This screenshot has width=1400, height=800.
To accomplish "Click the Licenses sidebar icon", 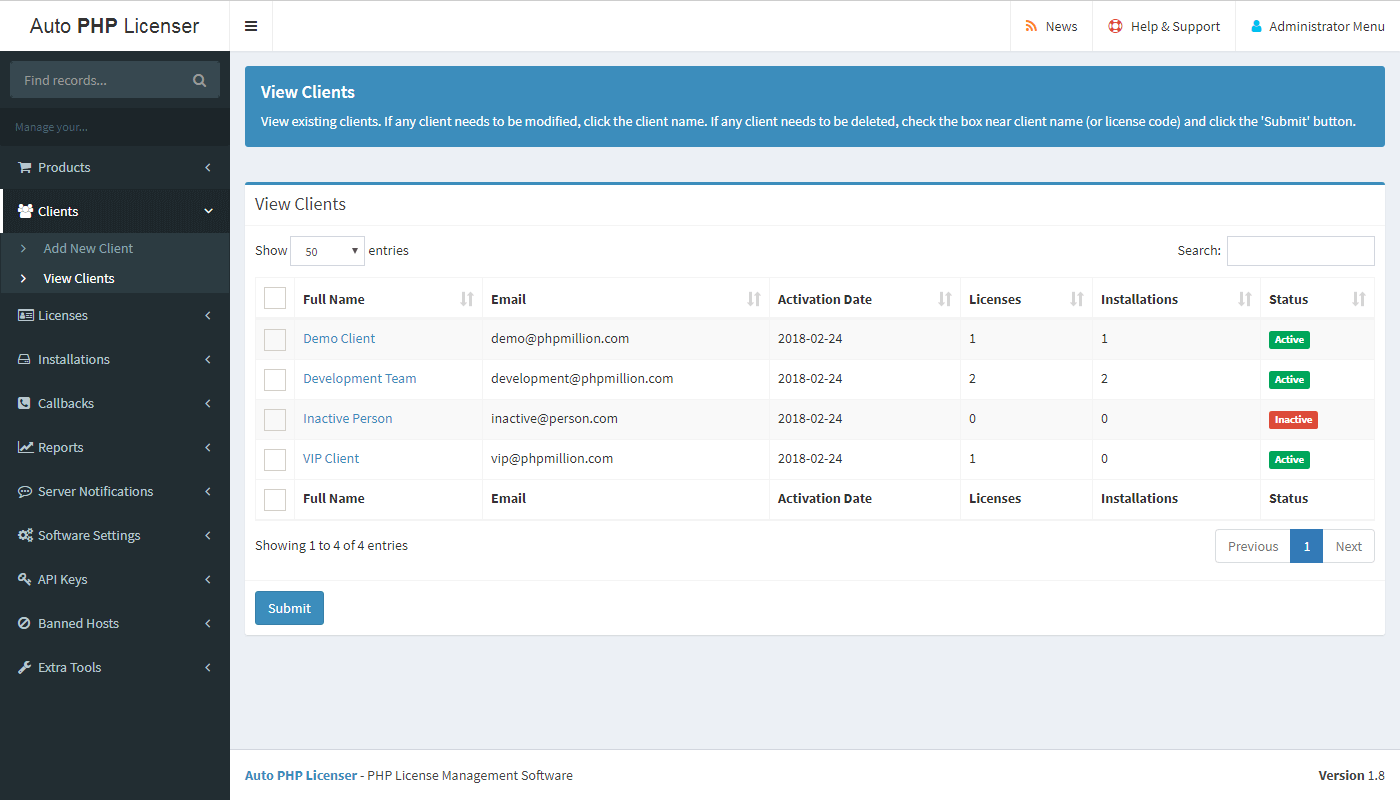I will [x=23, y=315].
